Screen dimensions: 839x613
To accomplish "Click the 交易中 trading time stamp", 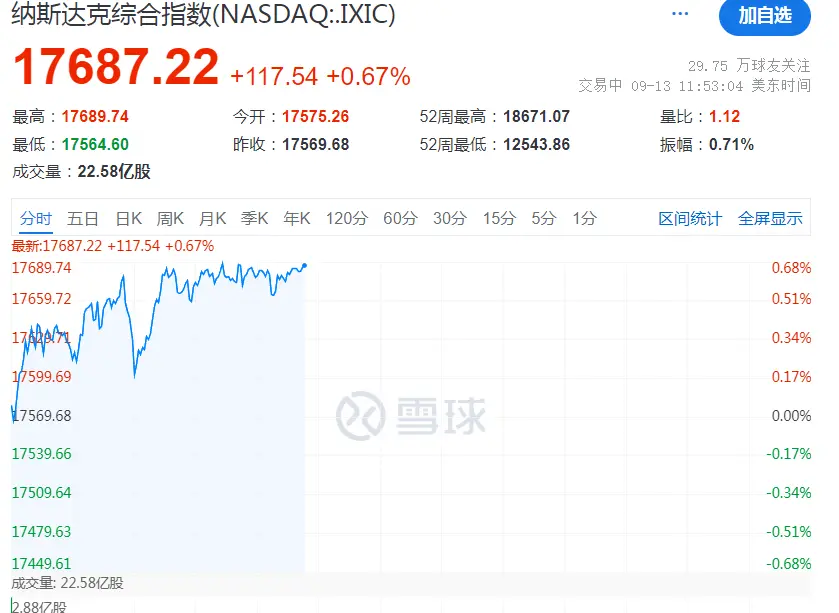I will click(695, 86).
